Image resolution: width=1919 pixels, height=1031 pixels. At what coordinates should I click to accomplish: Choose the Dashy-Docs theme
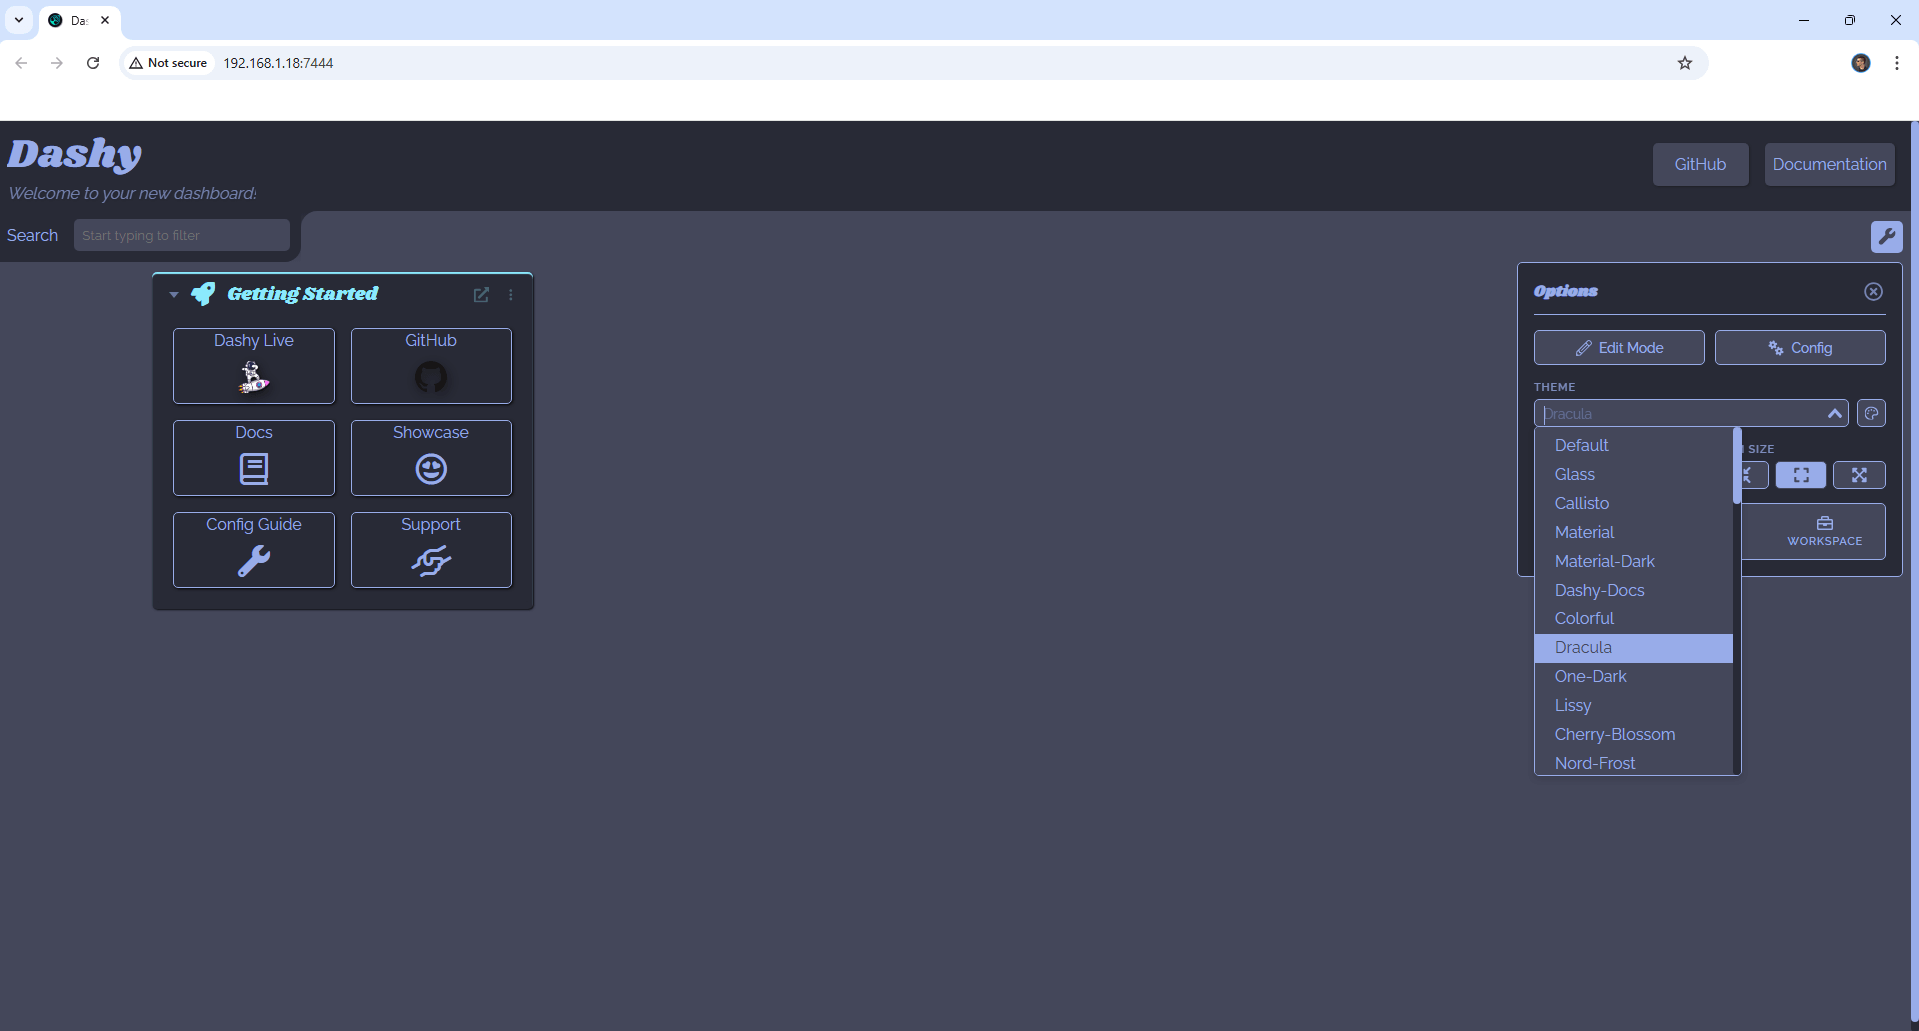pos(1633,590)
